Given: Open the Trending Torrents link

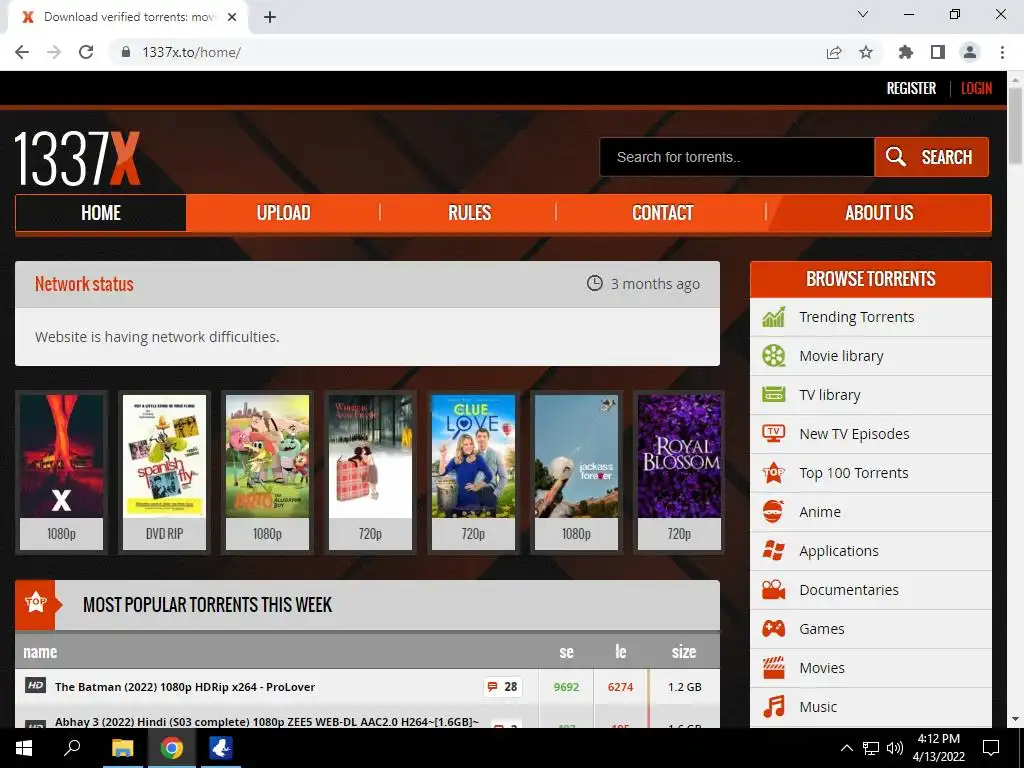Looking at the screenshot, I should (x=856, y=317).
